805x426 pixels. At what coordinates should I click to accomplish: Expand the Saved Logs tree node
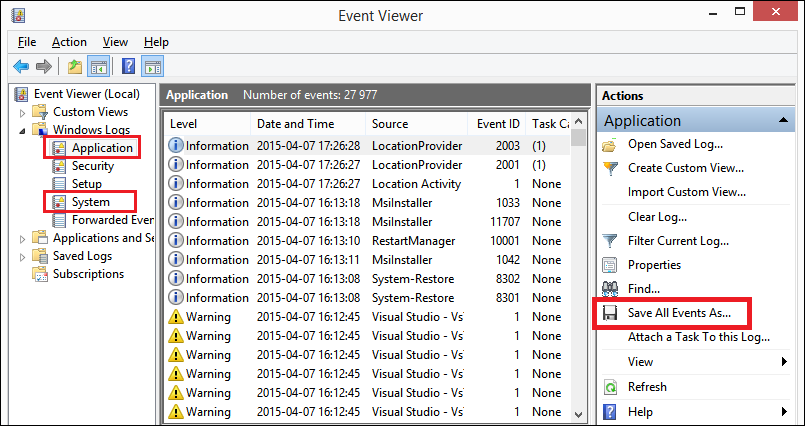[x=22, y=256]
